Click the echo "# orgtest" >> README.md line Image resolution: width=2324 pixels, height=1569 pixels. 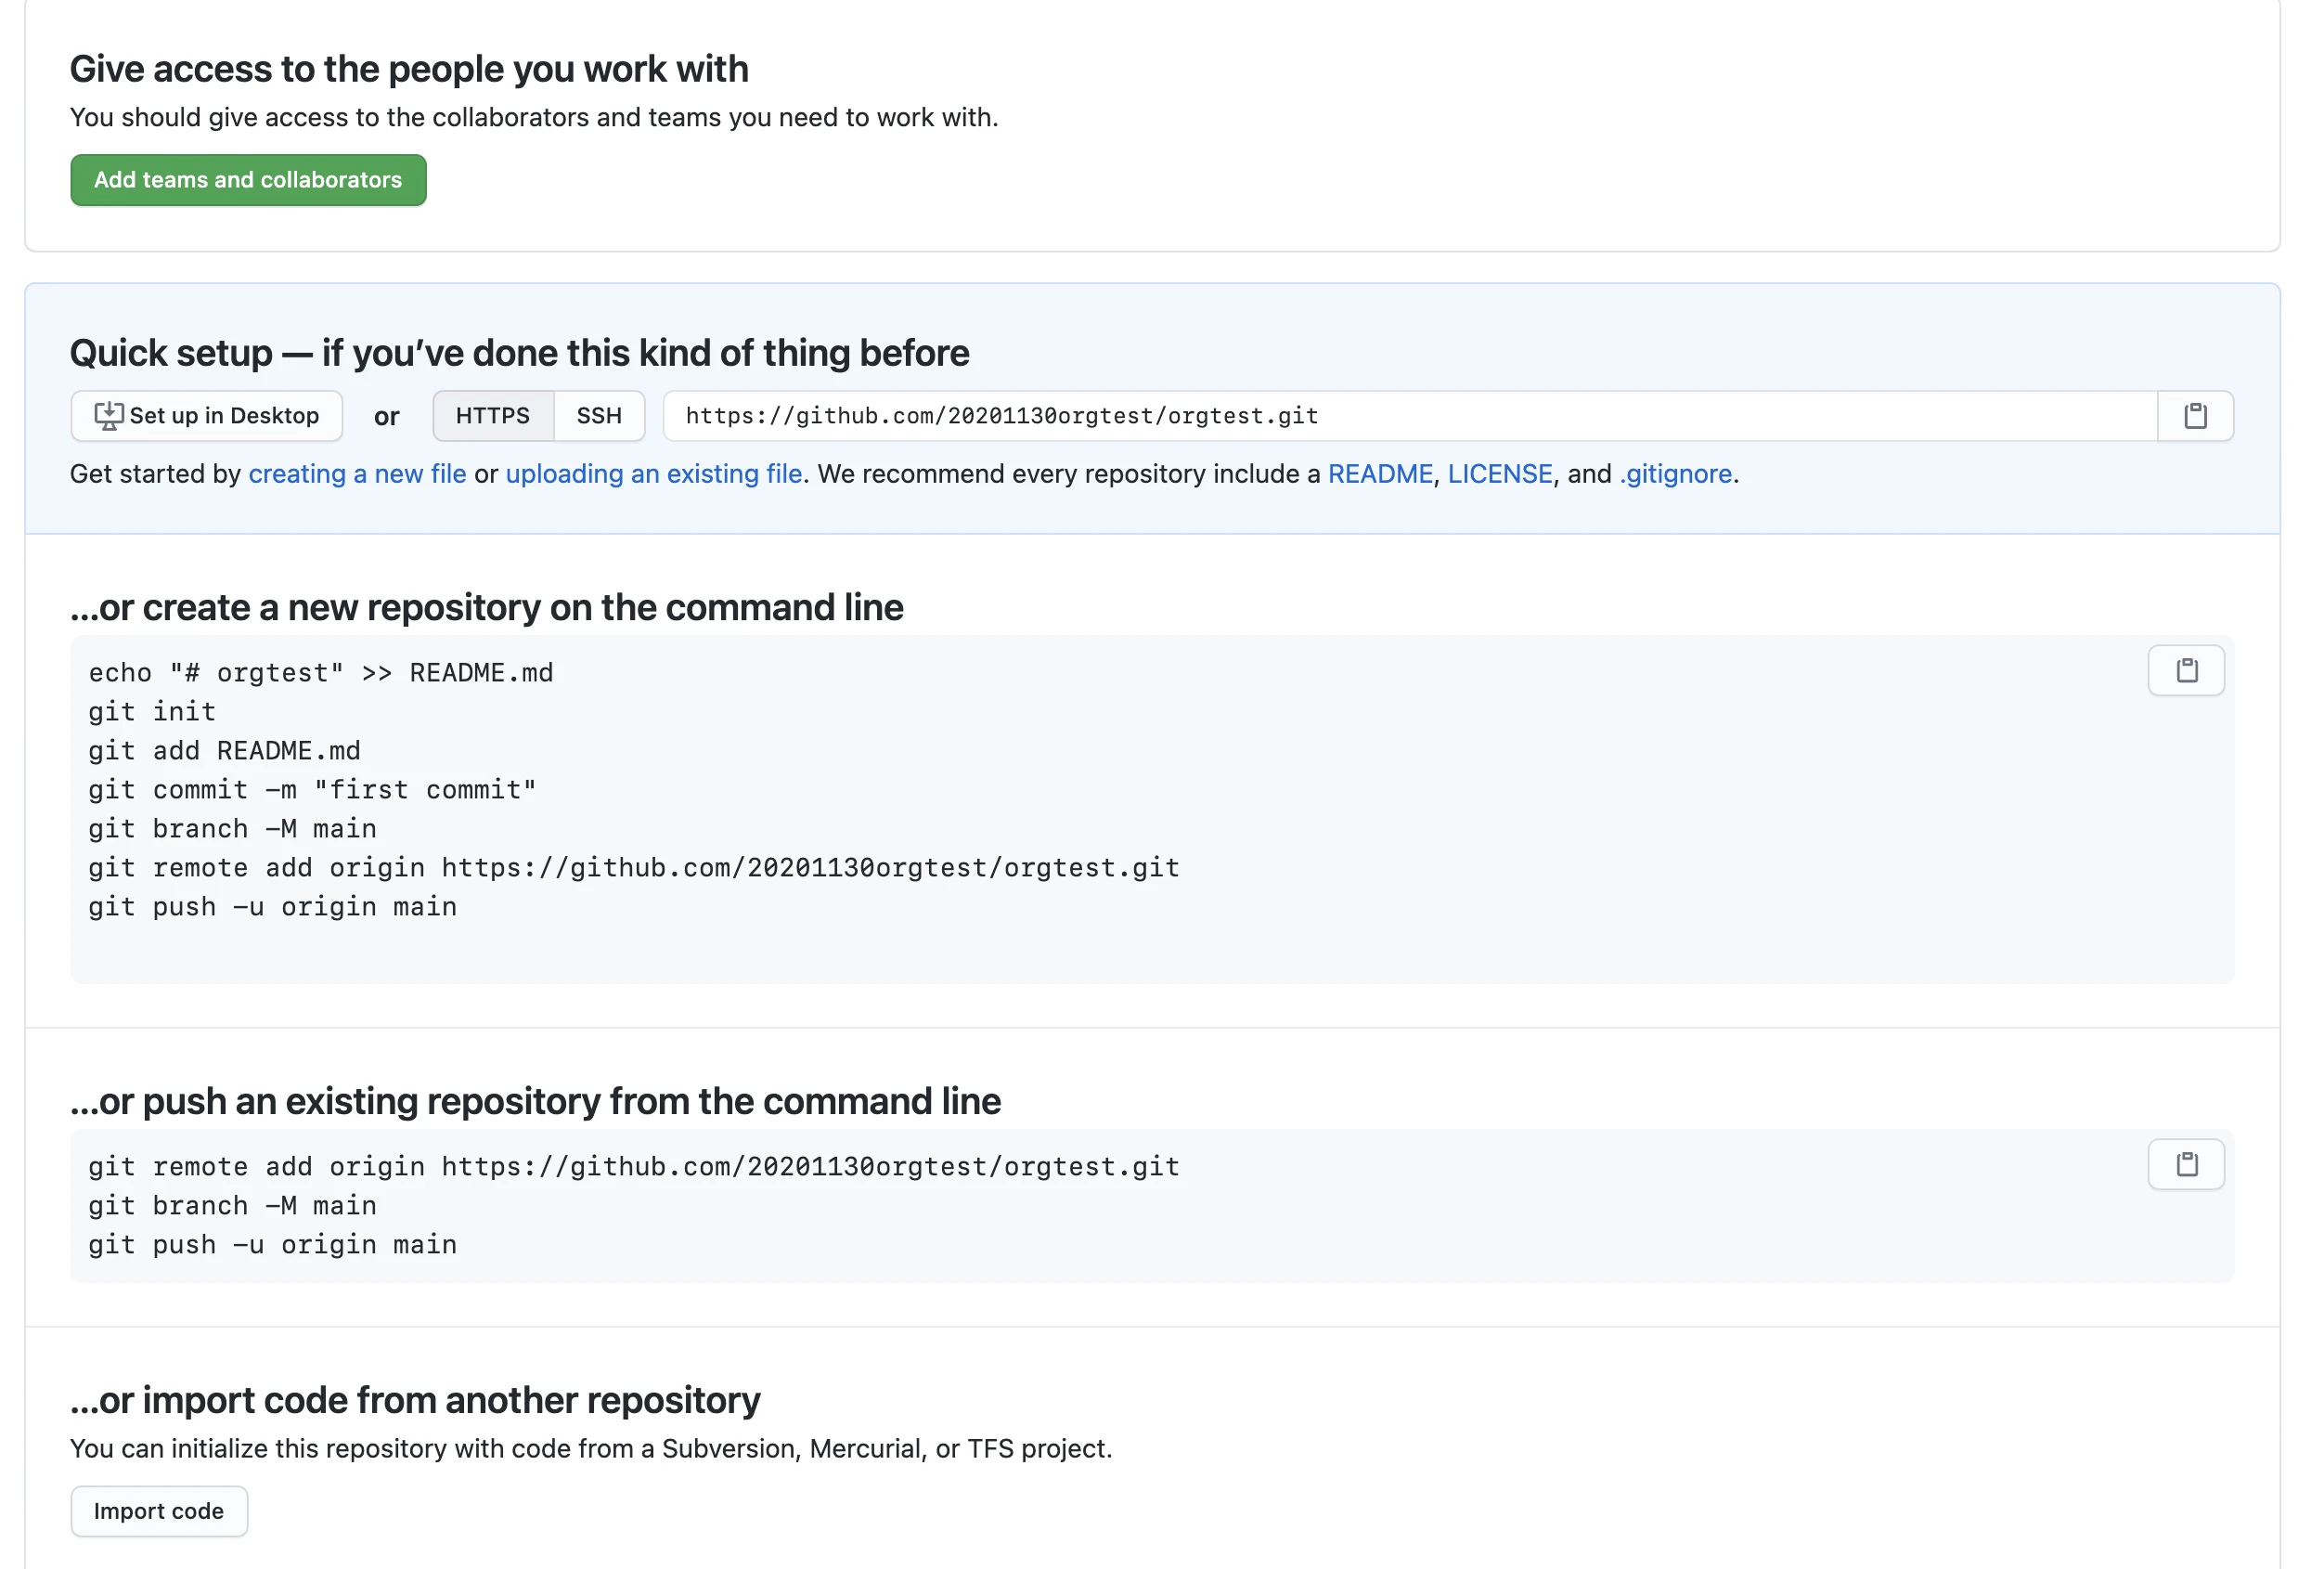[x=321, y=673]
